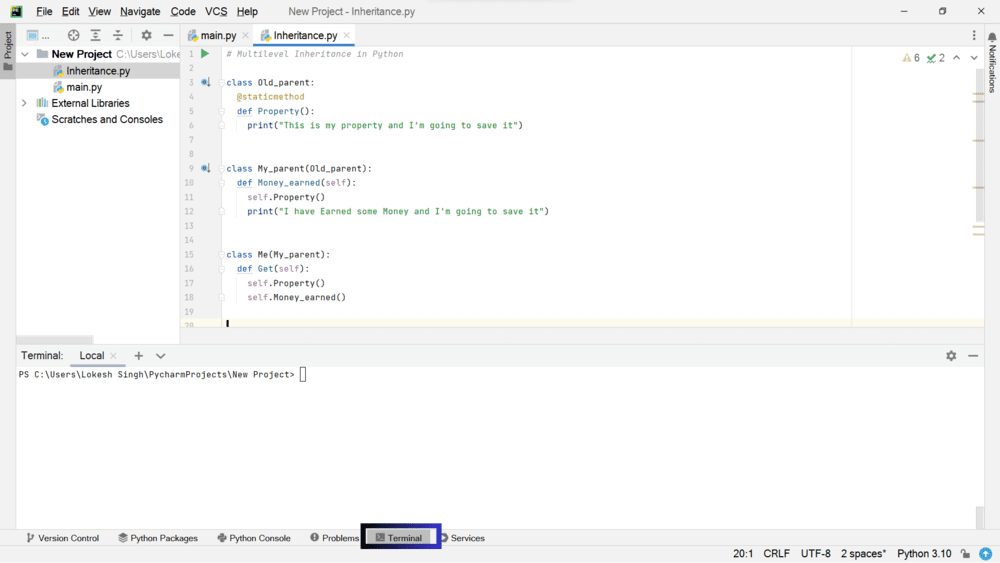
Task: Click the green Run gutter arrow
Action: pyautogui.click(x=205, y=54)
